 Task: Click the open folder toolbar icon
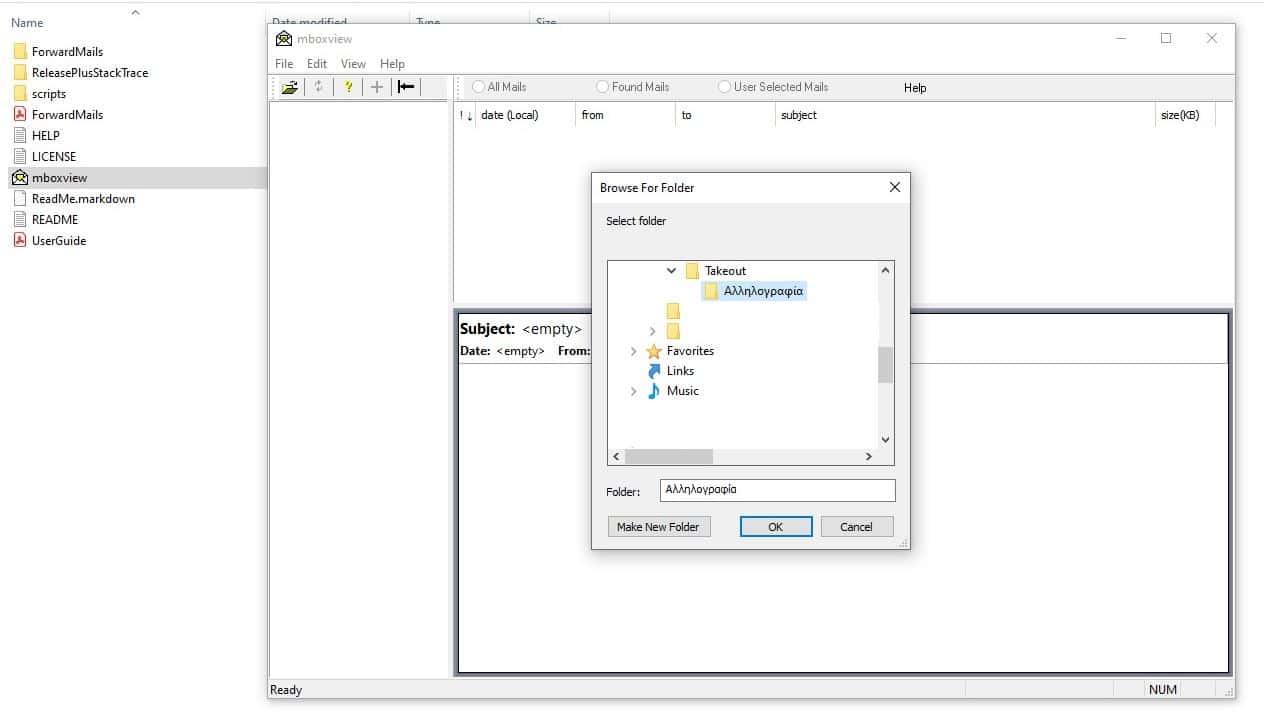pyautogui.click(x=289, y=87)
